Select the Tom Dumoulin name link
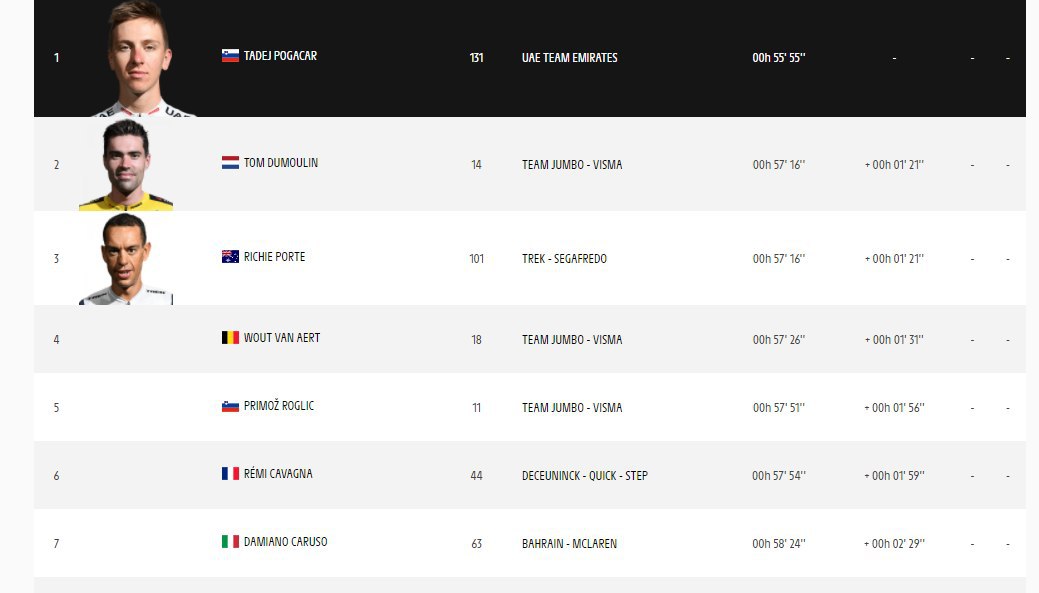The height and width of the screenshot is (593, 1039). point(281,163)
